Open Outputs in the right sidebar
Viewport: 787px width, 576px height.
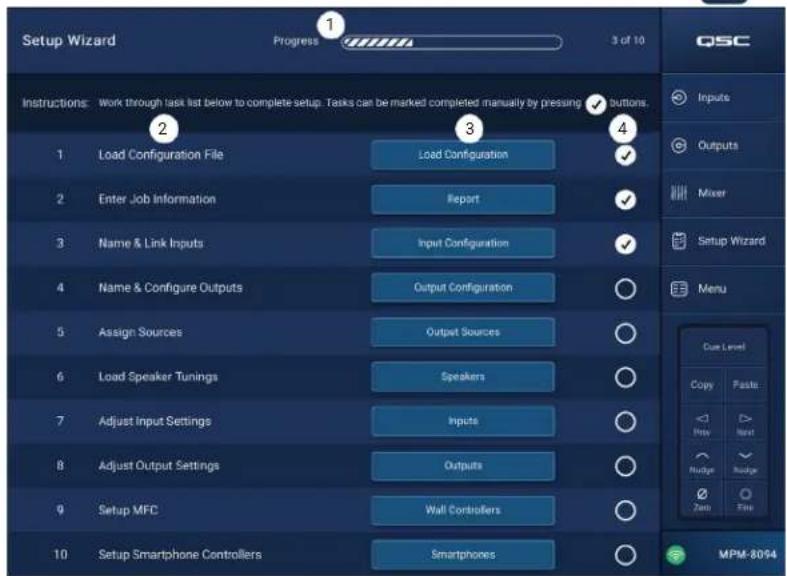723,146
